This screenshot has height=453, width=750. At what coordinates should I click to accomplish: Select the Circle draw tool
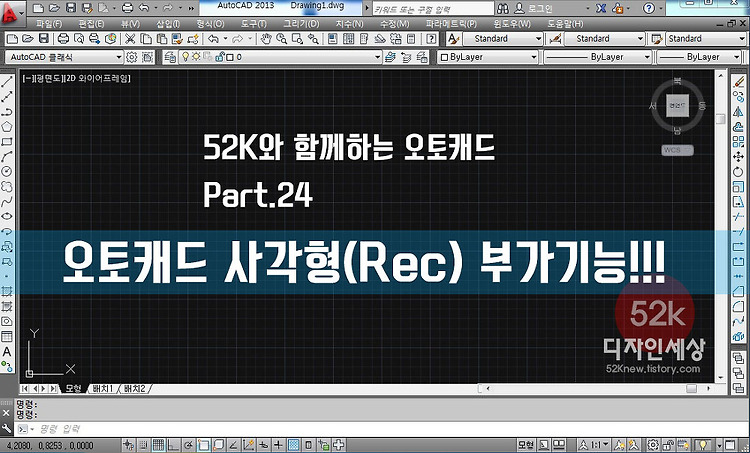tap(7, 171)
